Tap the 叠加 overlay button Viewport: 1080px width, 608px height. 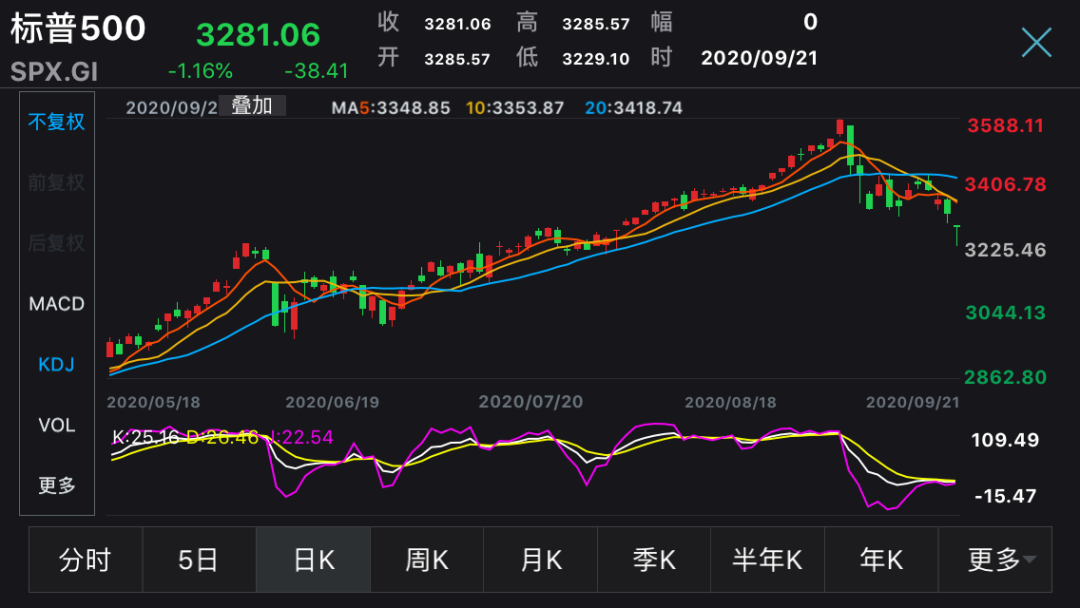pos(252,106)
